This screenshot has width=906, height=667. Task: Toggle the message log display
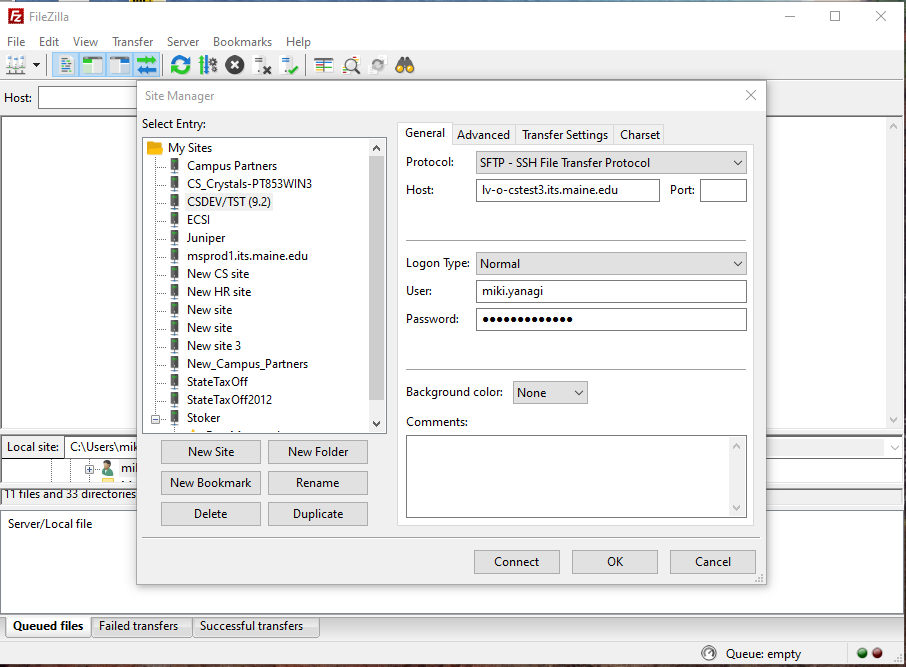66,65
